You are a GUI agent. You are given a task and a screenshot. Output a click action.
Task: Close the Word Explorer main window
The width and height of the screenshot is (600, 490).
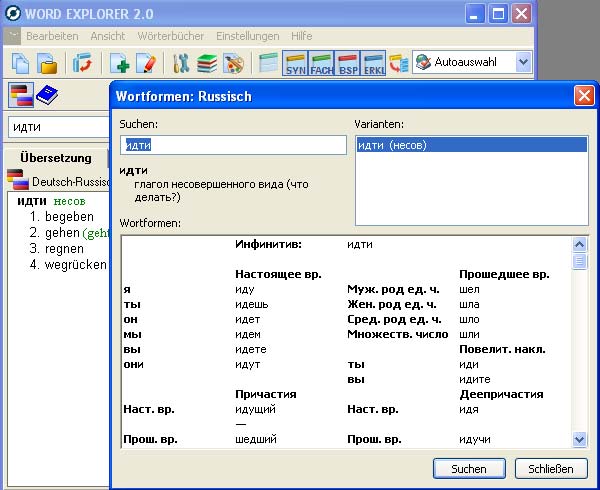pyautogui.click(x=522, y=14)
